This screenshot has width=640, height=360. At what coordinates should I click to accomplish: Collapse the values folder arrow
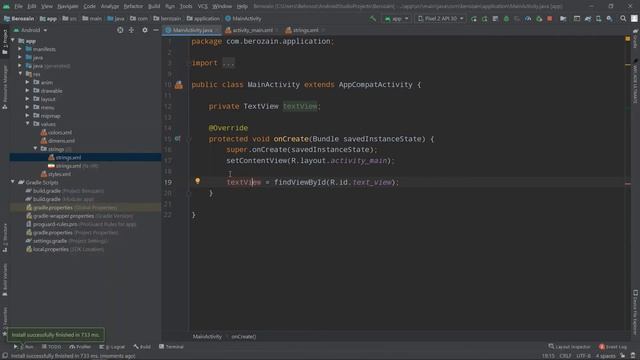(x=28, y=124)
